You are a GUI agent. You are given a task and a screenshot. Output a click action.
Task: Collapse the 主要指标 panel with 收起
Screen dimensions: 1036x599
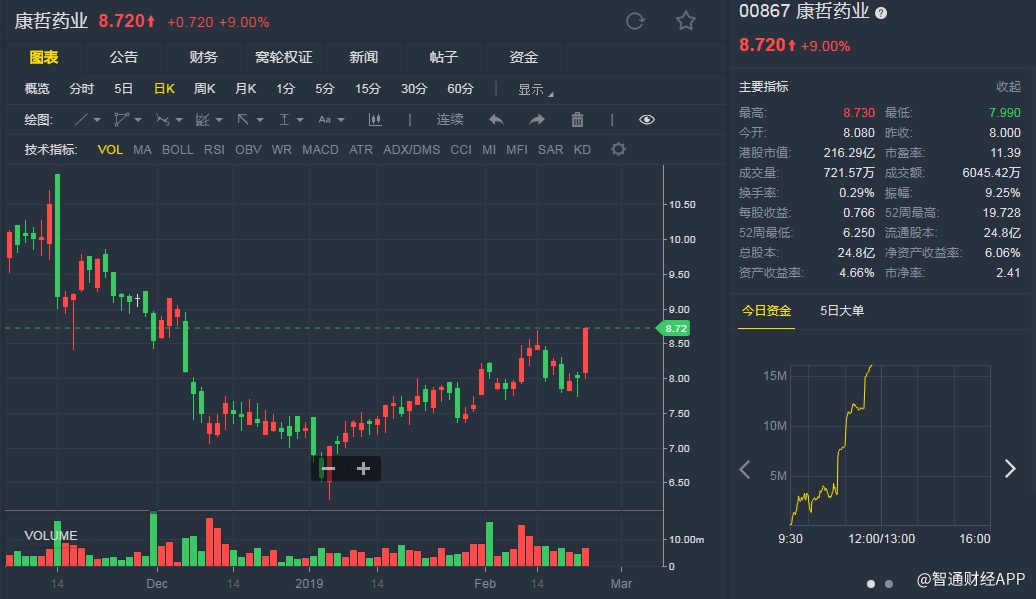point(1008,87)
